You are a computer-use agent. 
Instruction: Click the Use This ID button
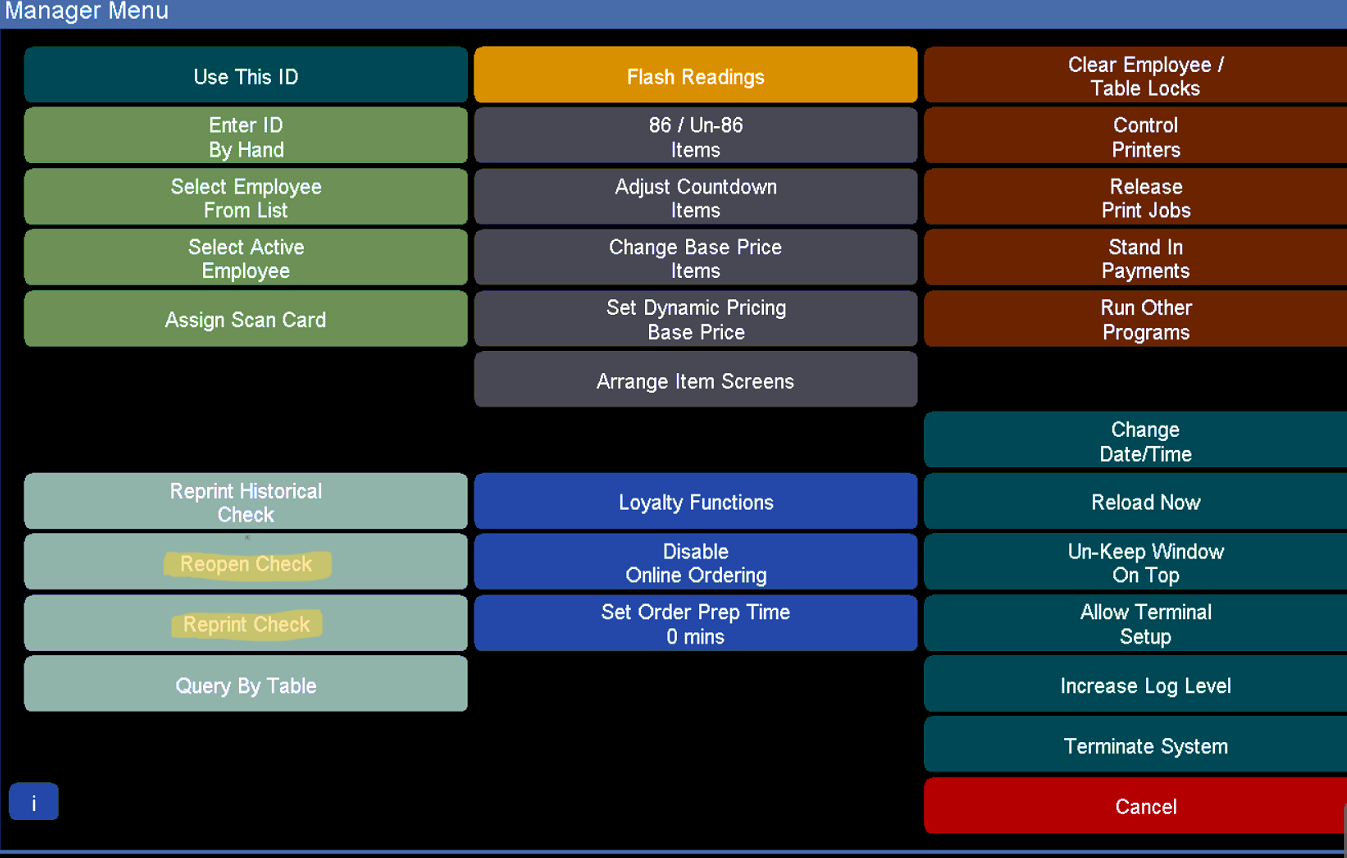click(x=246, y=75)
